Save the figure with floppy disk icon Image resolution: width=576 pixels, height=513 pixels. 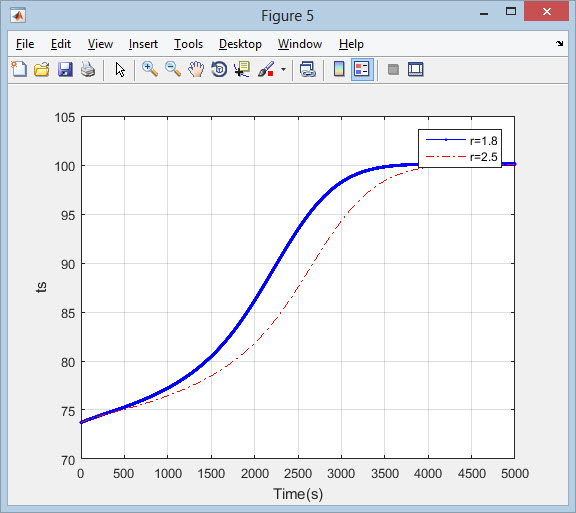pyautogui.click(x=65, y=69)
